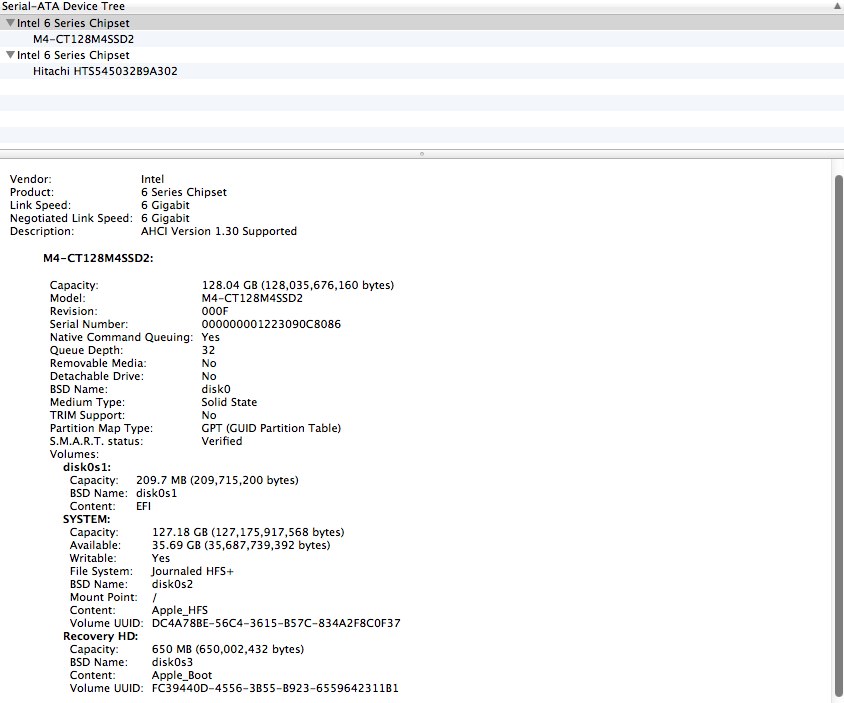Click the S.M.A.R.T. status 'Verified' value
This screenshot has width=844, height=703.
pos(222,441)
